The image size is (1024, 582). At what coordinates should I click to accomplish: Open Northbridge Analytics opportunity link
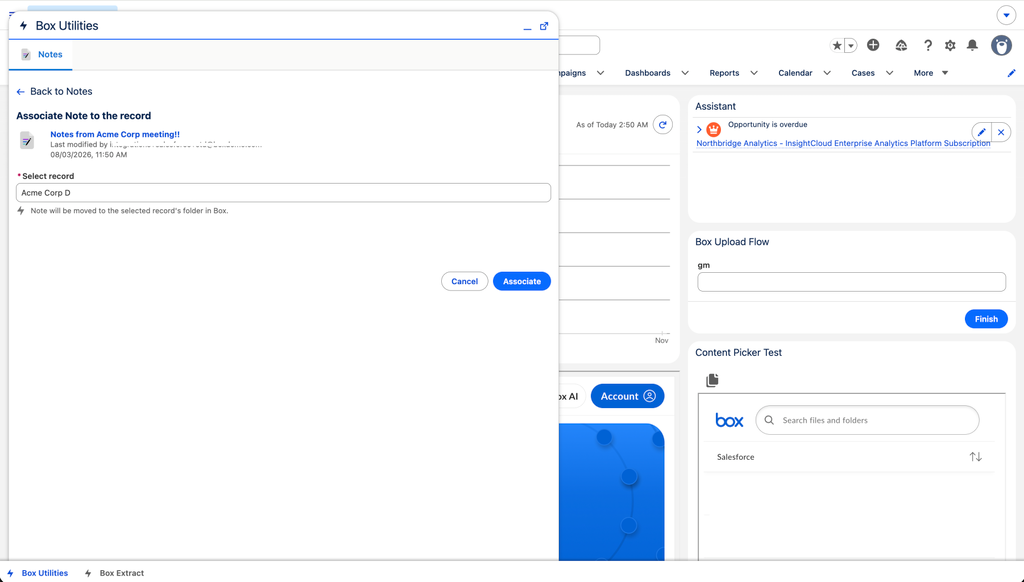[x=843, y=143]
